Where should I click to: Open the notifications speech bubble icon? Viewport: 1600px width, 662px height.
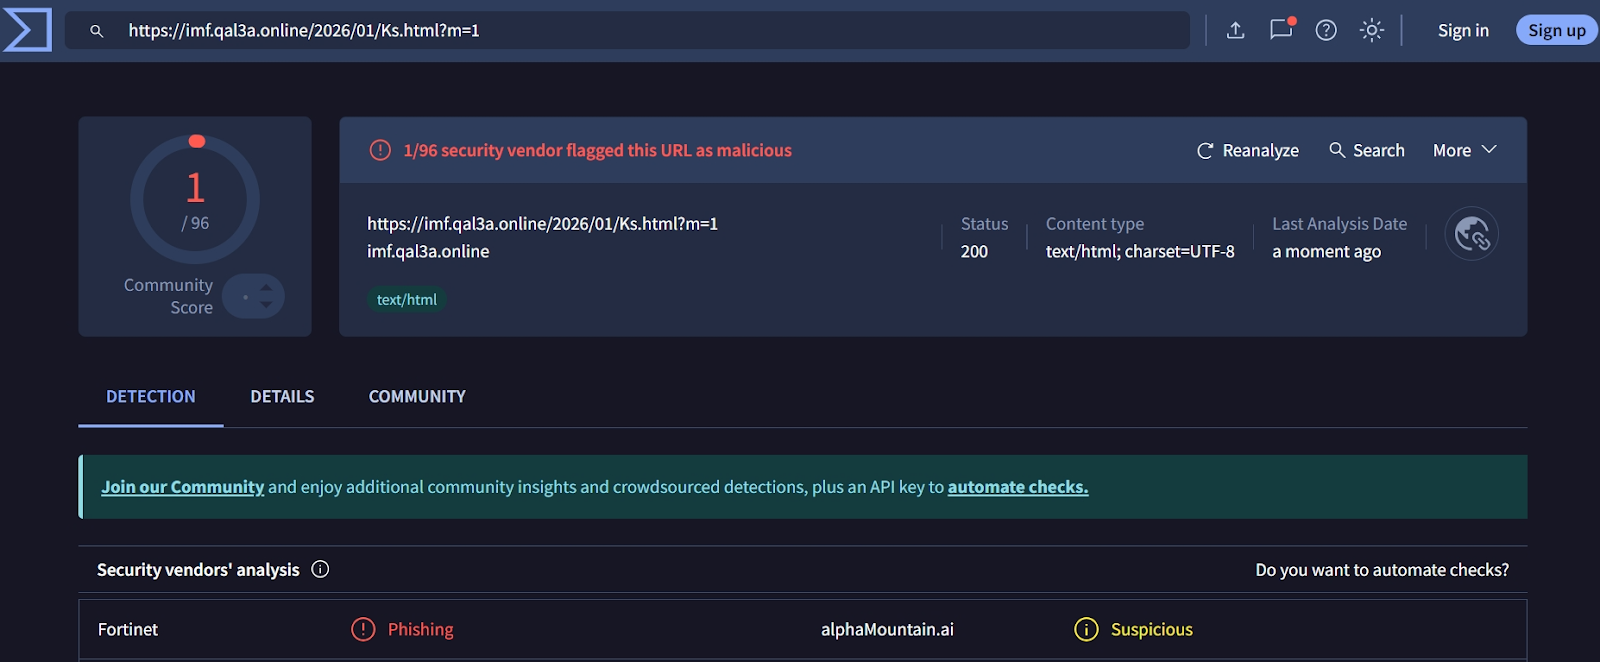tap(1281, 30)
